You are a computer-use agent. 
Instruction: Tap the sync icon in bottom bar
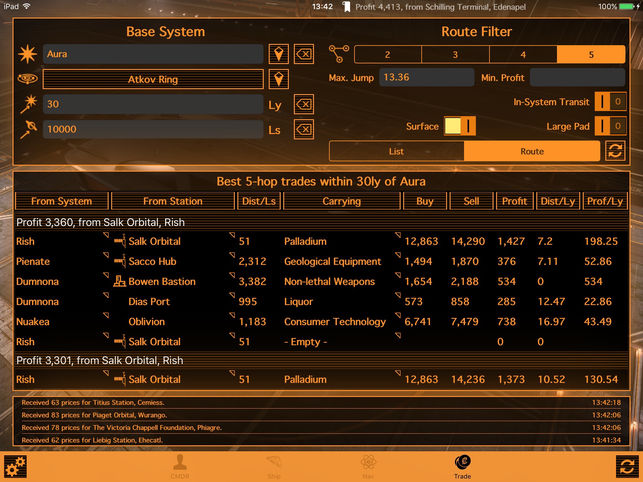coord(627,467)
